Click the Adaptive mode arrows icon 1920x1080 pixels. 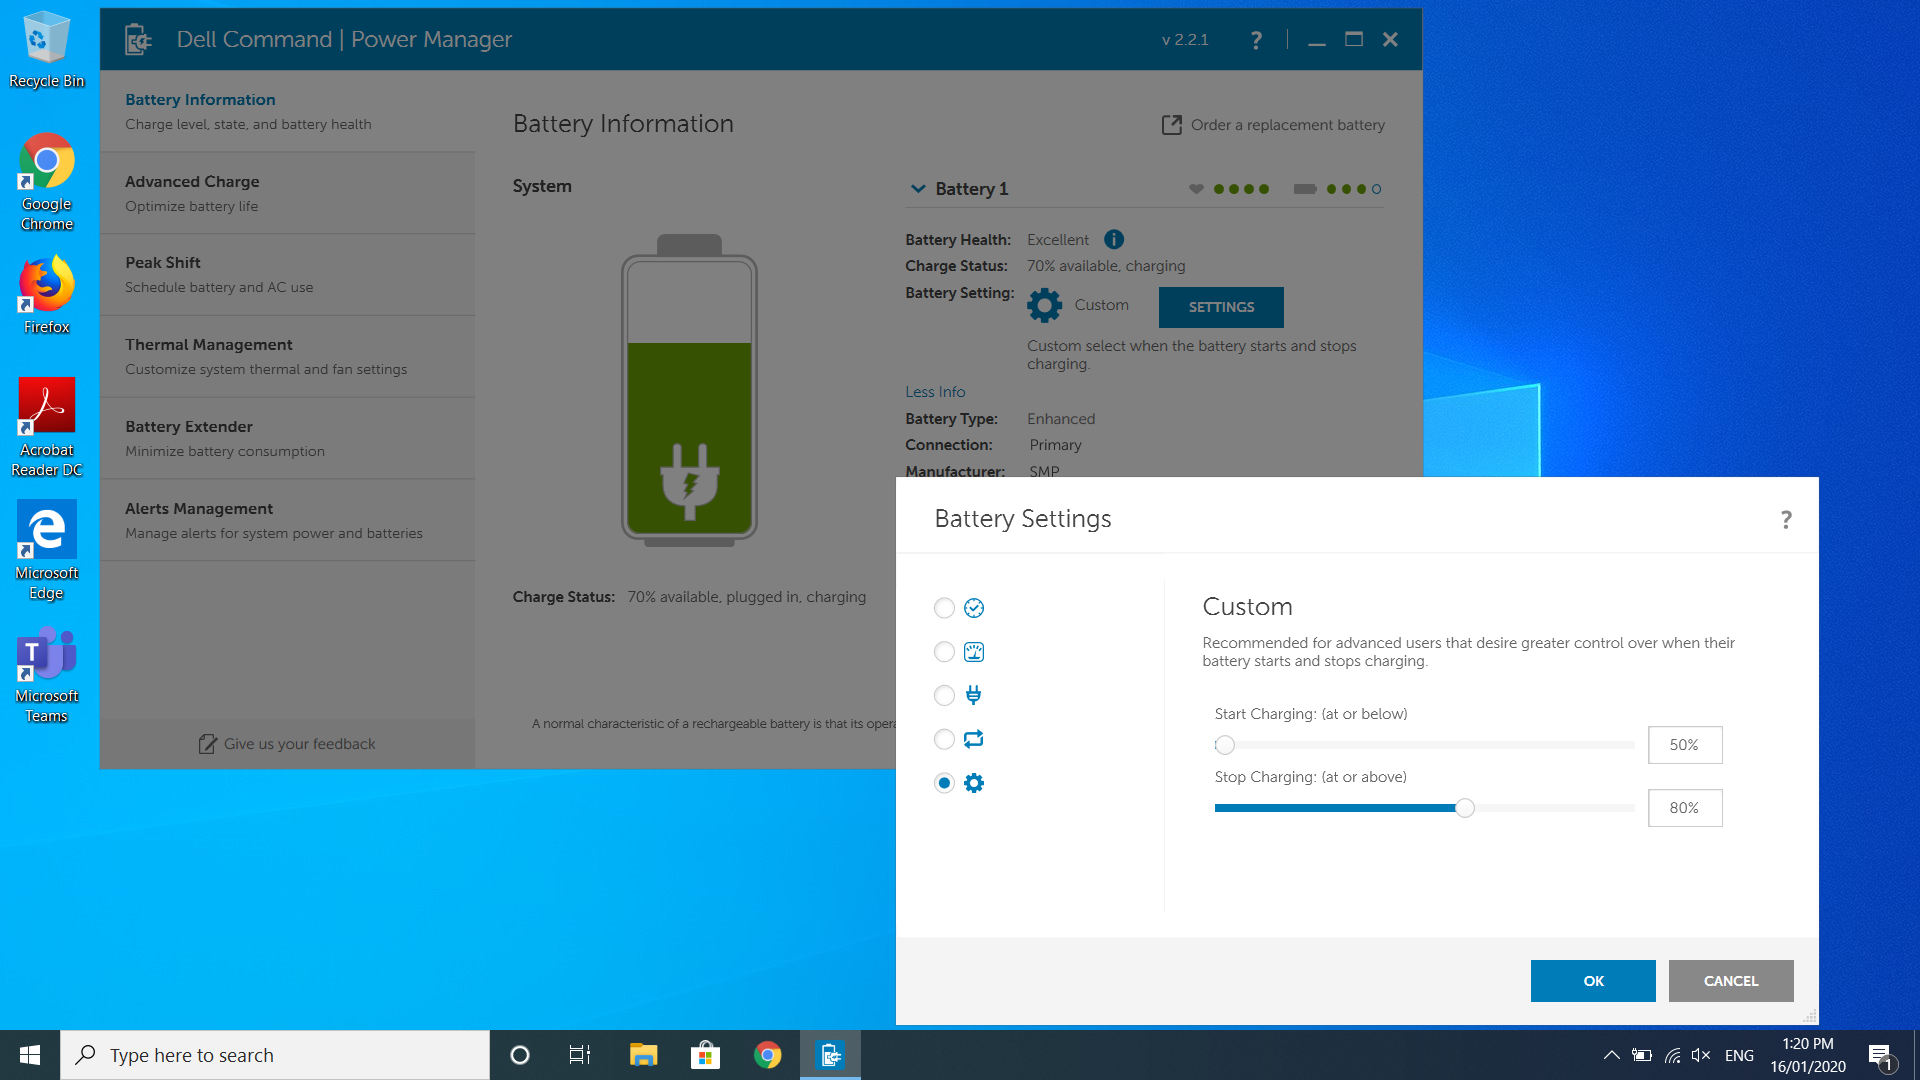pos(974,739)
